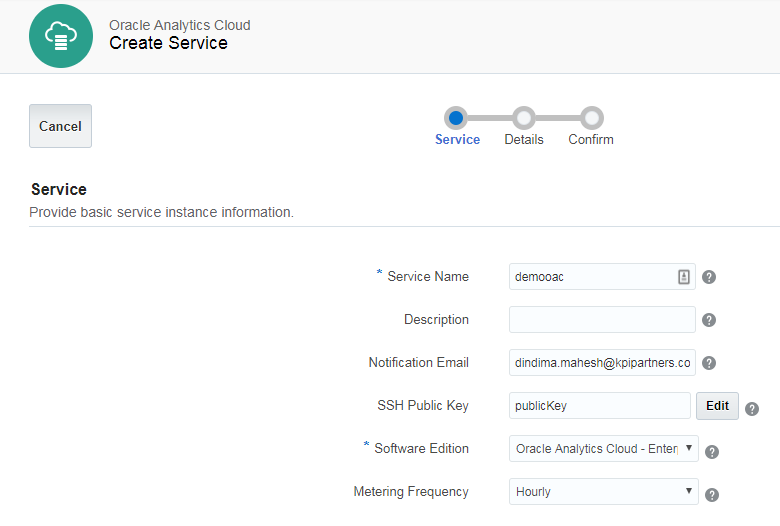Show help for Notification Email

point(709,363)
